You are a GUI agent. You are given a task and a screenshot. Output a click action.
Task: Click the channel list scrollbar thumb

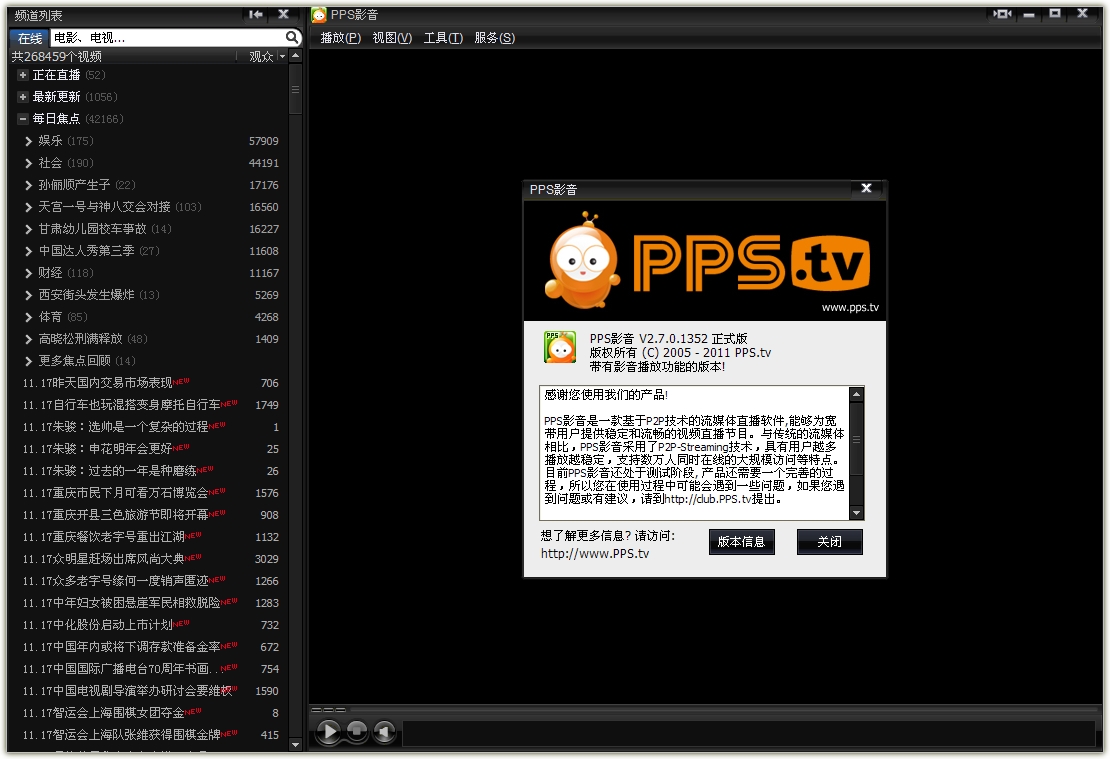point(295,89)
